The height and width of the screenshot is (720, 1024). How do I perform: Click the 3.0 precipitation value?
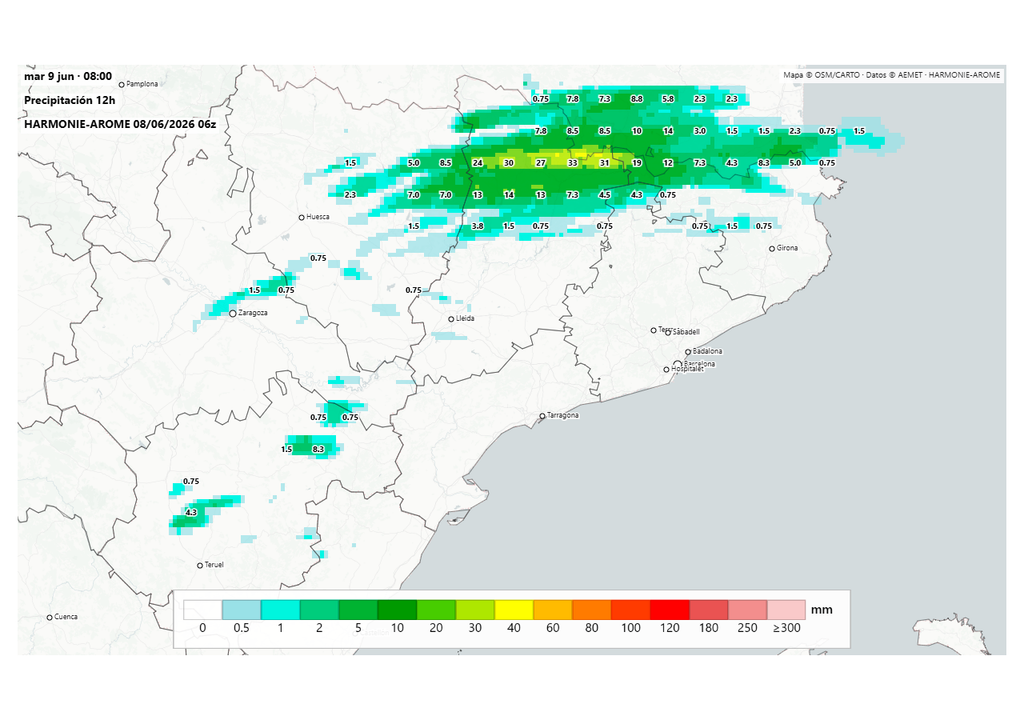click(x=699, y=131)
